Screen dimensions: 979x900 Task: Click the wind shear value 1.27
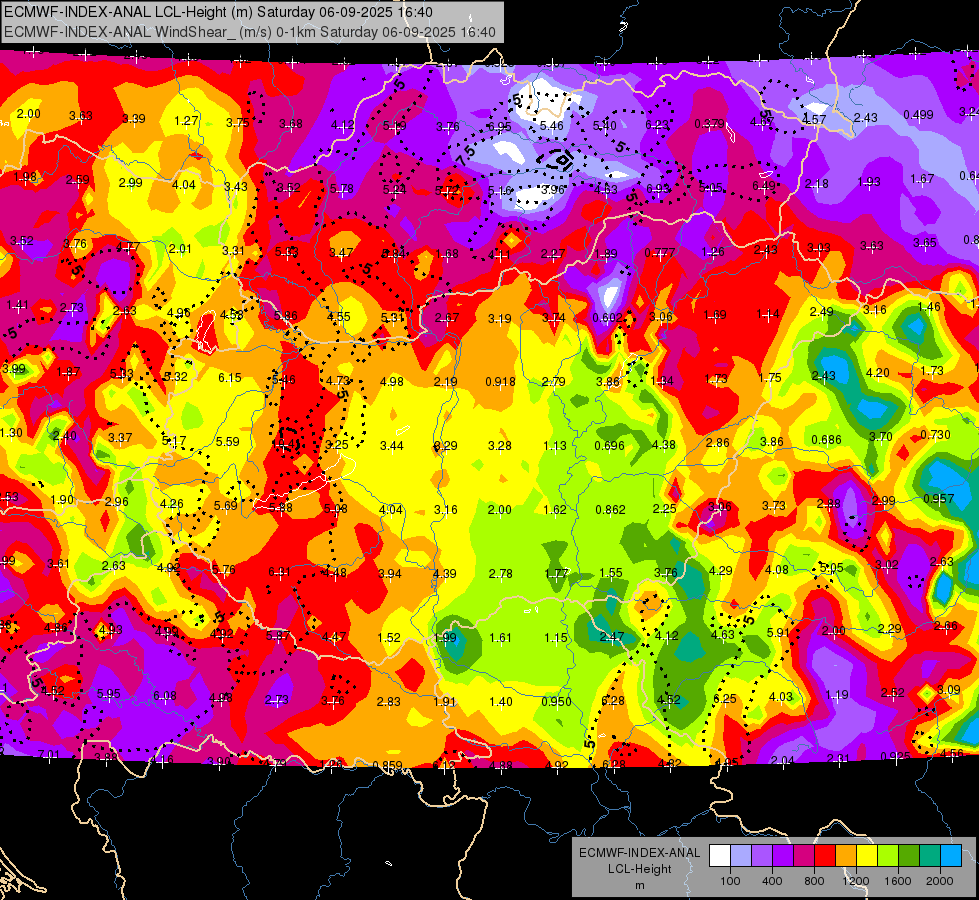[x=187, y=121]
